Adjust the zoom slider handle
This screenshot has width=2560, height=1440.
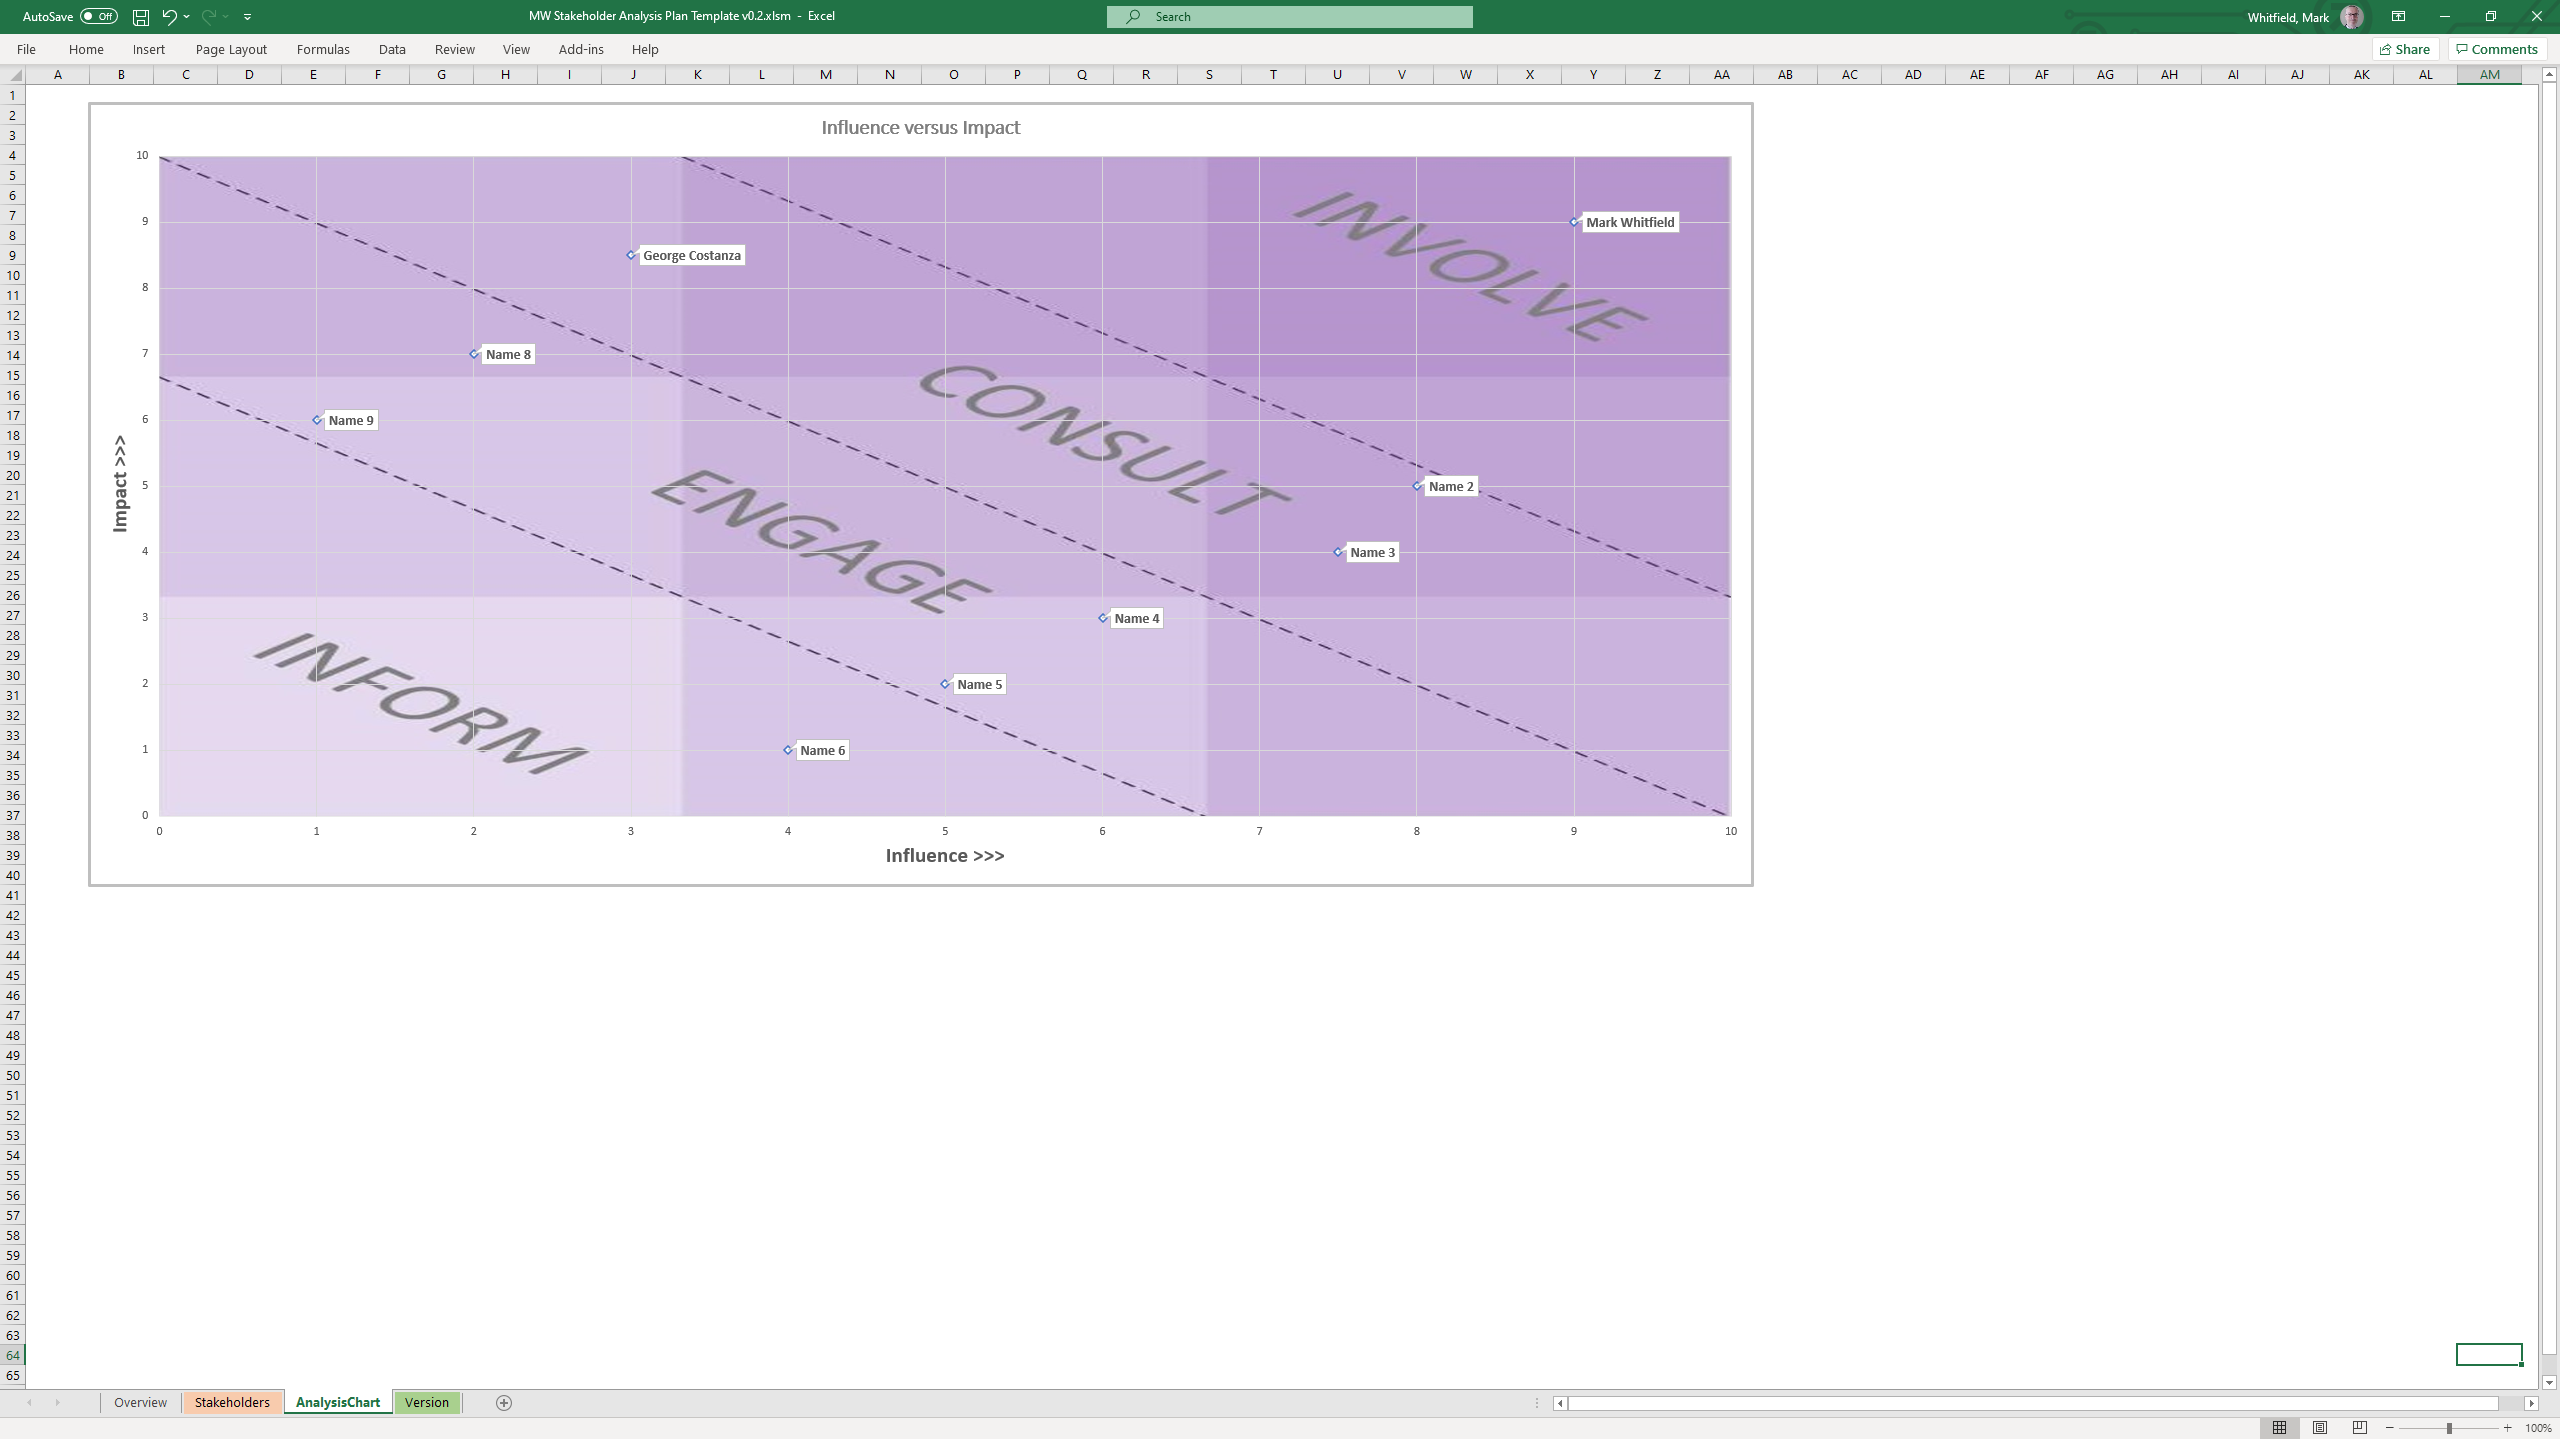tap(2449, 1428)
